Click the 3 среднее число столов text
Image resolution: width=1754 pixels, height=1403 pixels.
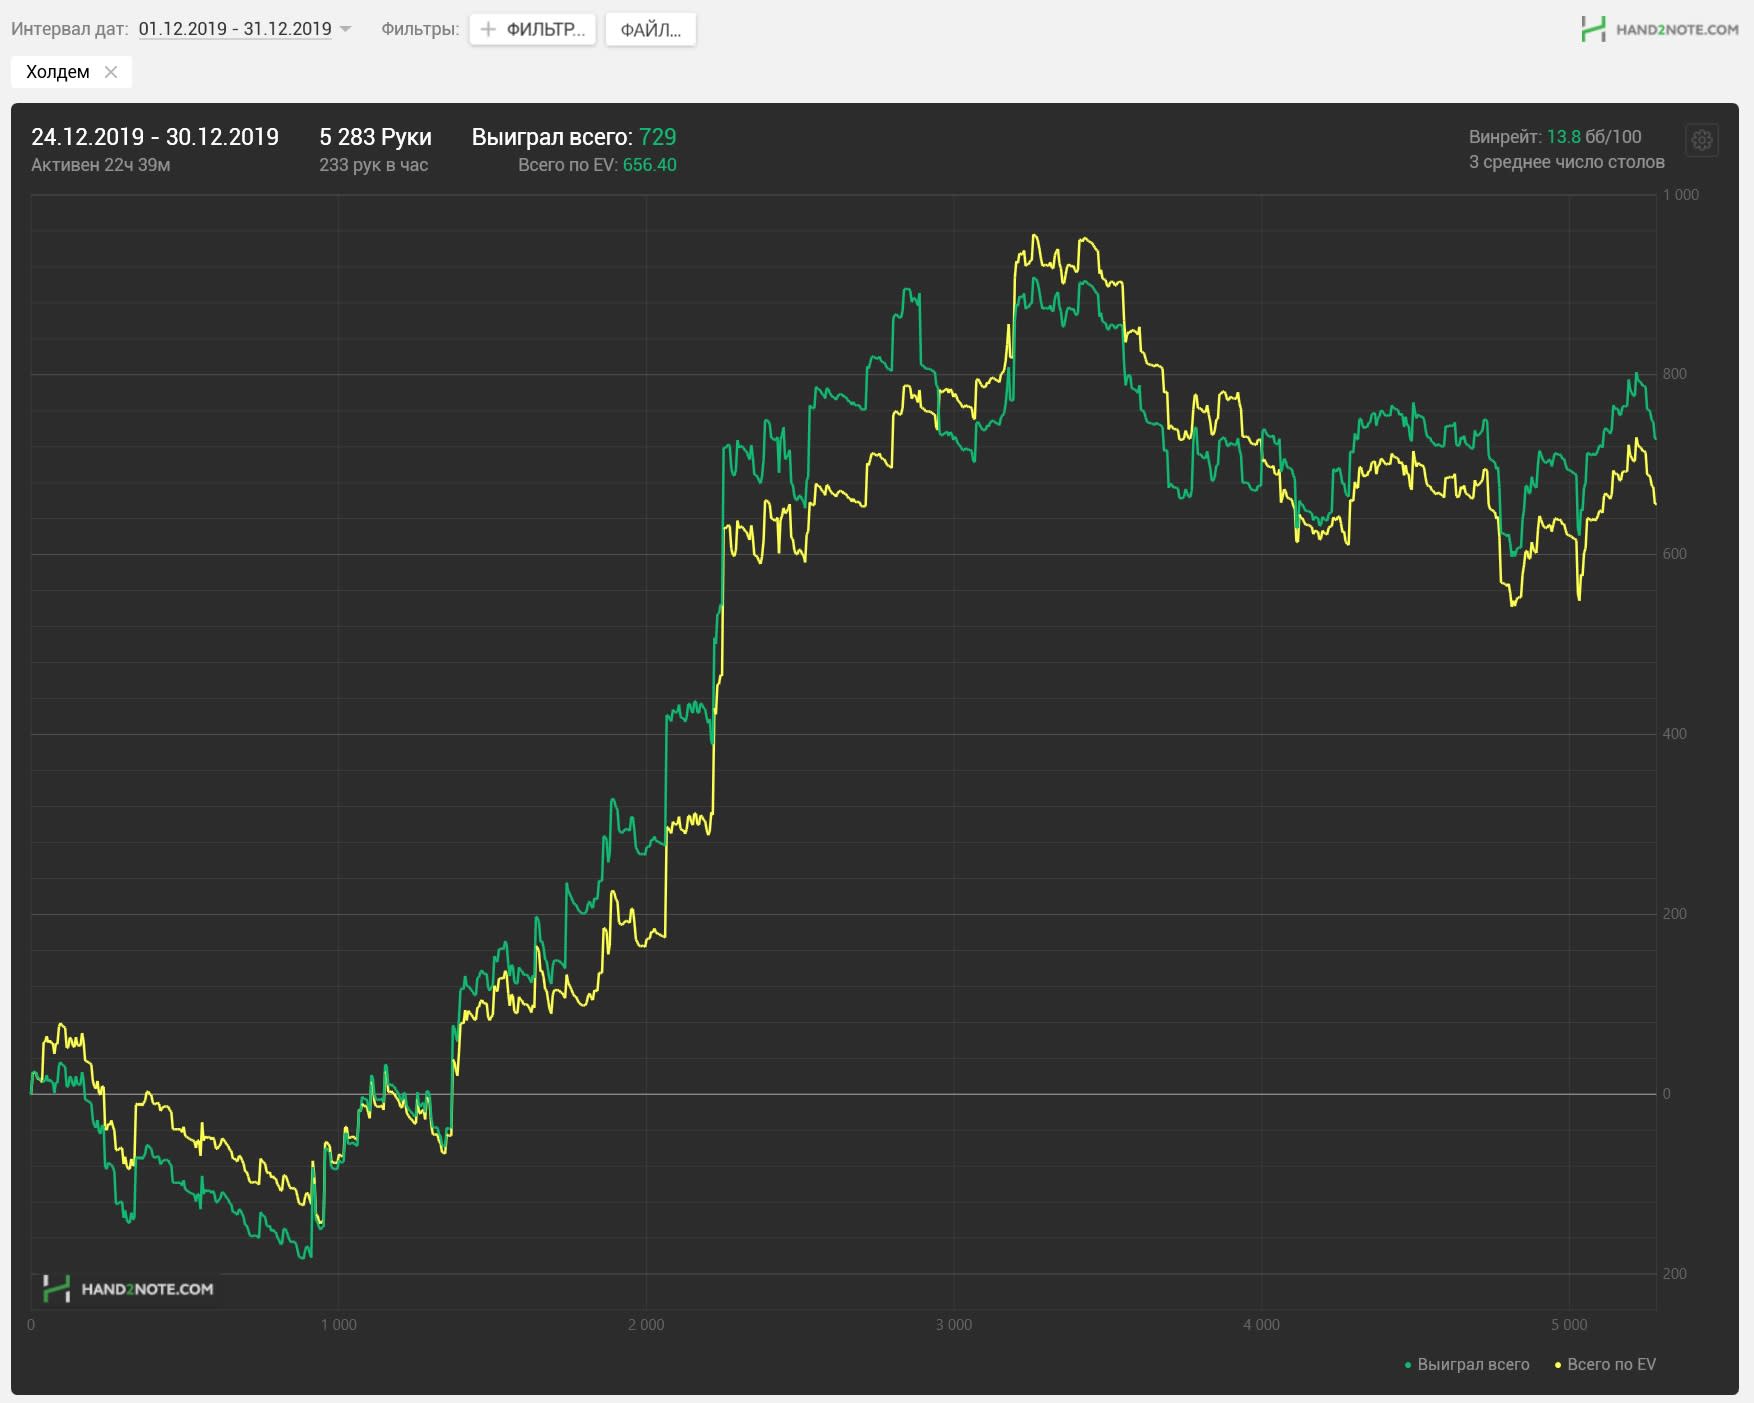coord(1567,162)
